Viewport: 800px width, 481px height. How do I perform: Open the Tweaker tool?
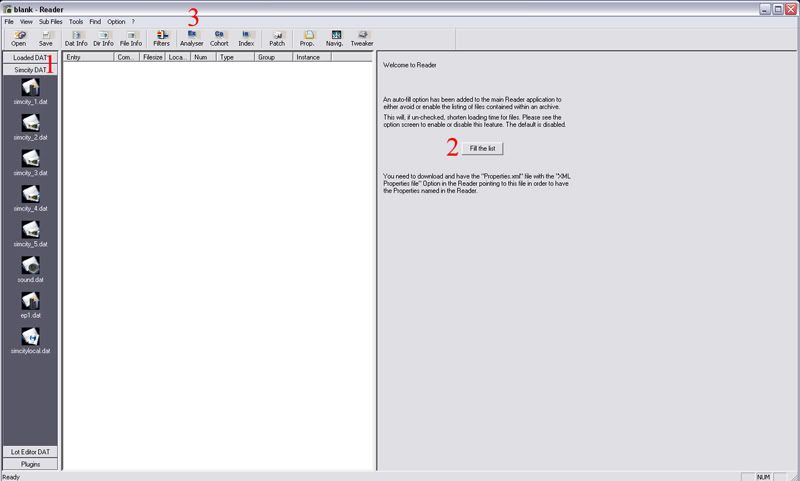pyautogui.click(x=362, y=38)
